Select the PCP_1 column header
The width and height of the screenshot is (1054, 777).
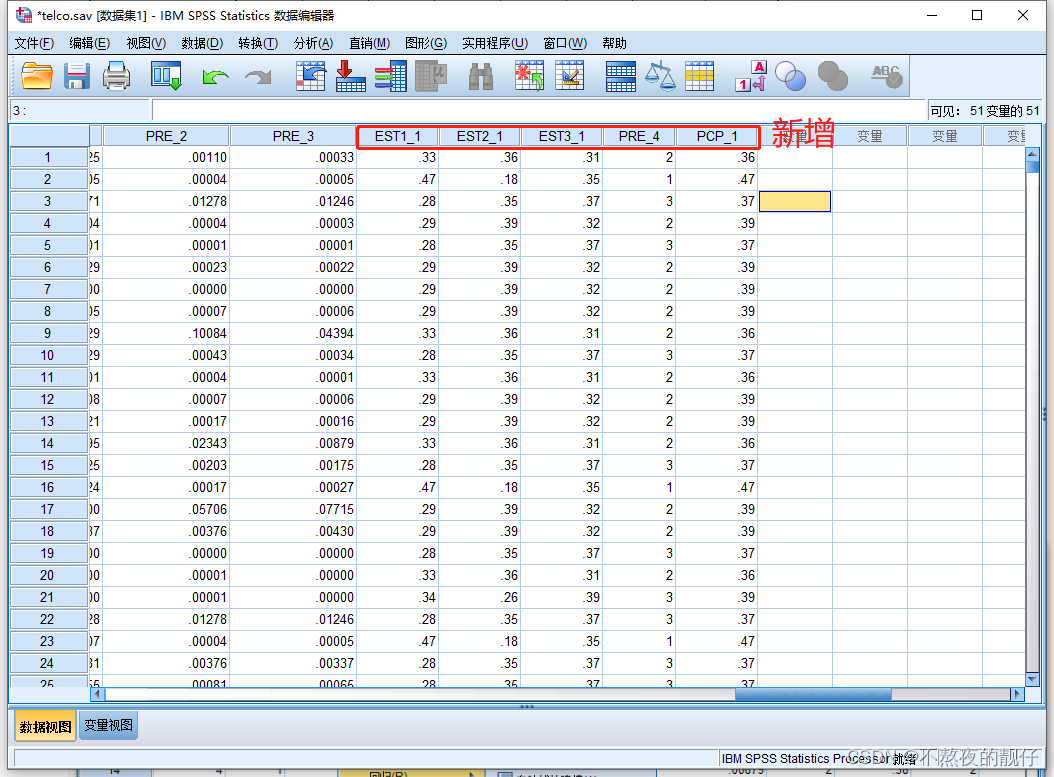coord(717,136)
